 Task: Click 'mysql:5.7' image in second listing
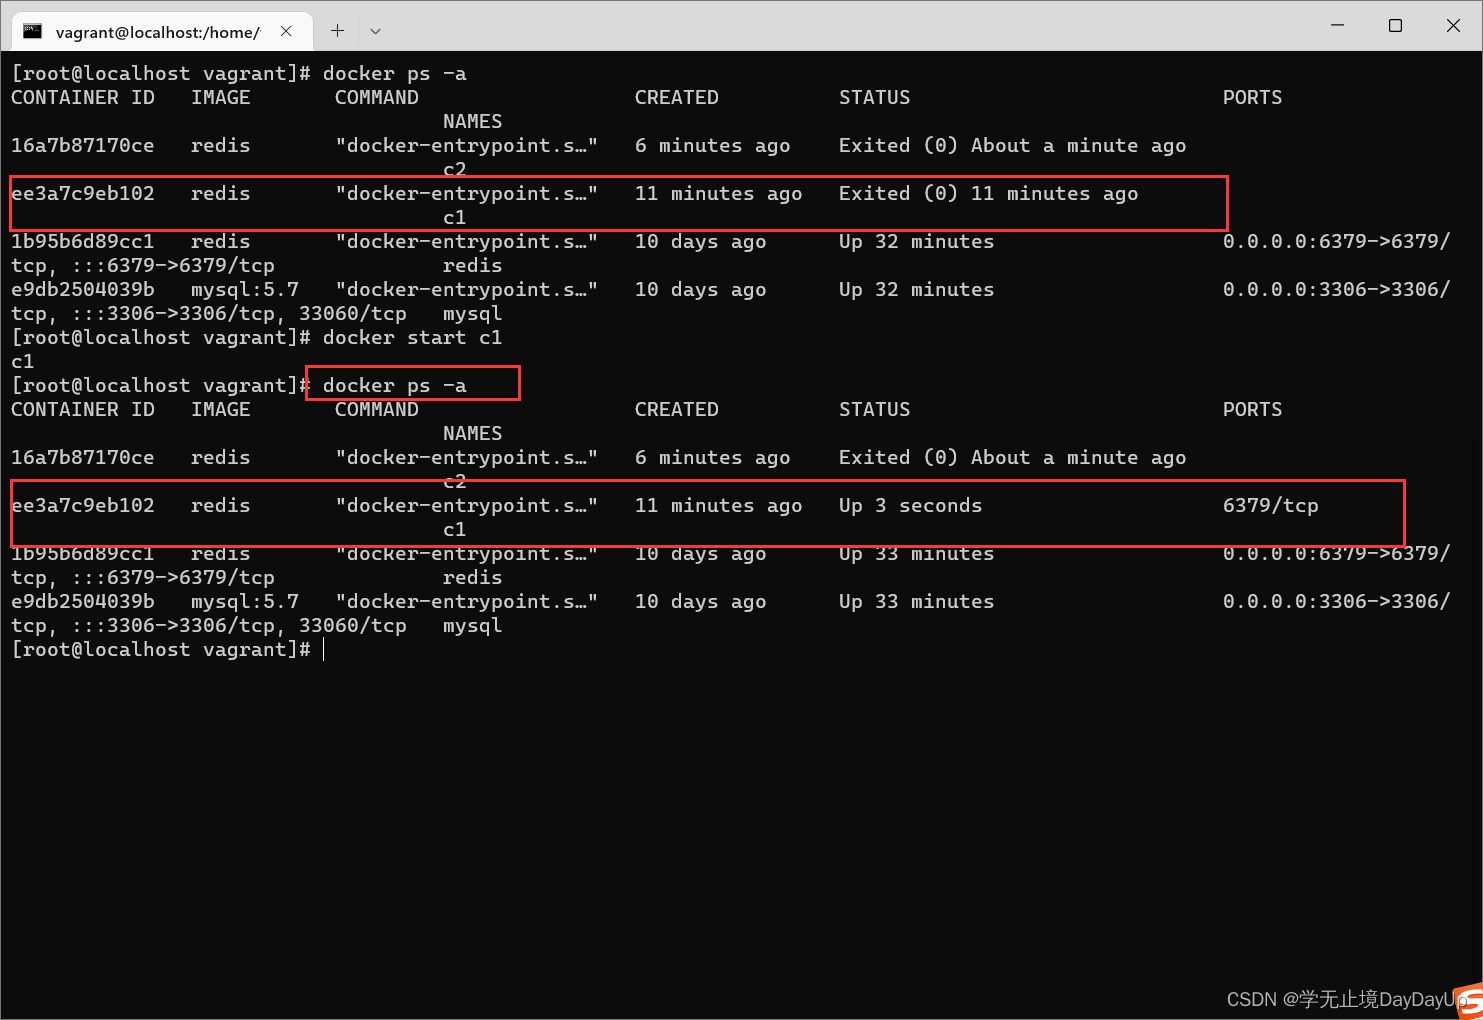coord(245,602)
